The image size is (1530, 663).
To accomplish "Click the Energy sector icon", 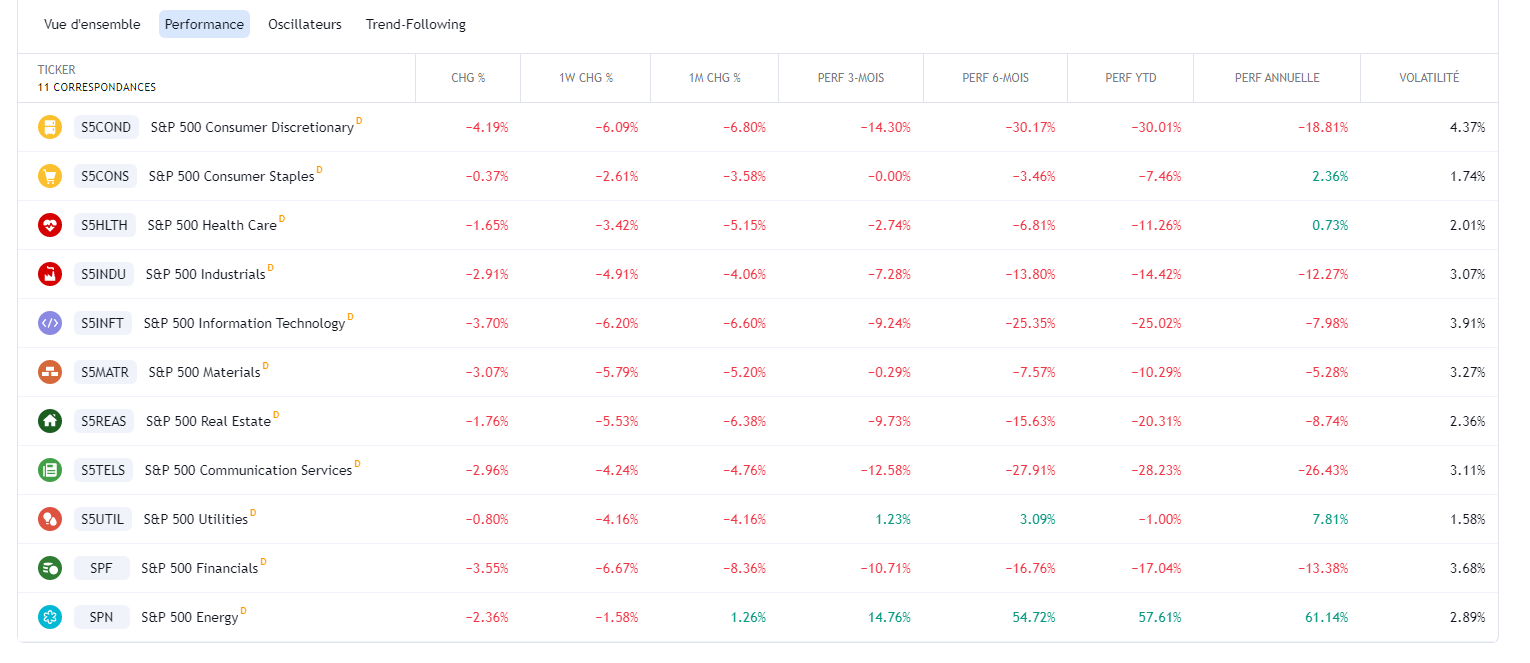I will coord(50,617).
